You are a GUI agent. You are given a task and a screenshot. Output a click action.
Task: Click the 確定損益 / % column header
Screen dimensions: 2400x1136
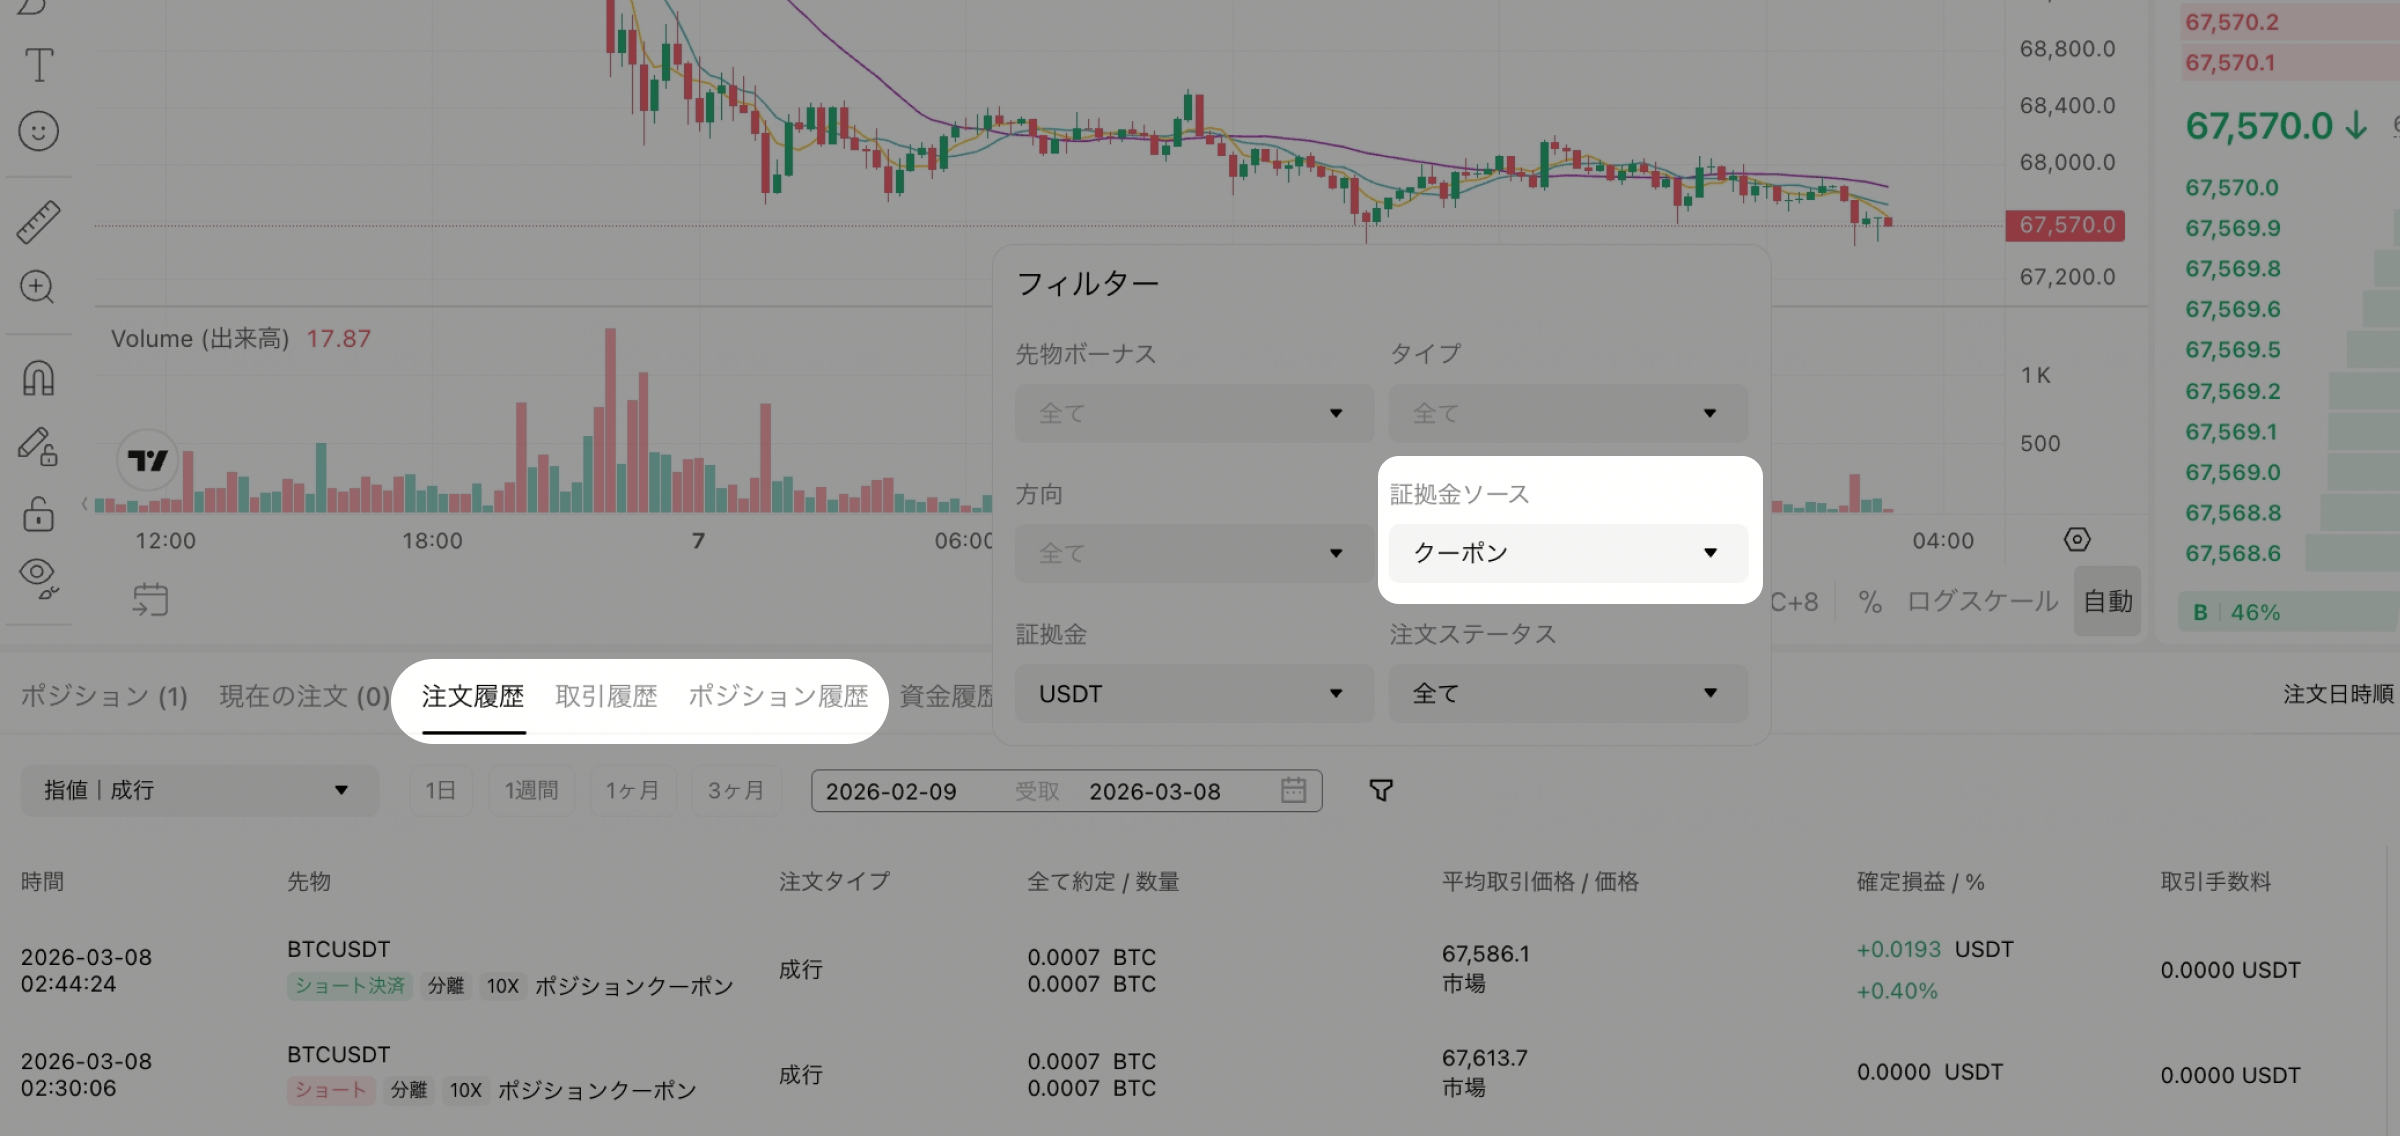point(1920,881)
